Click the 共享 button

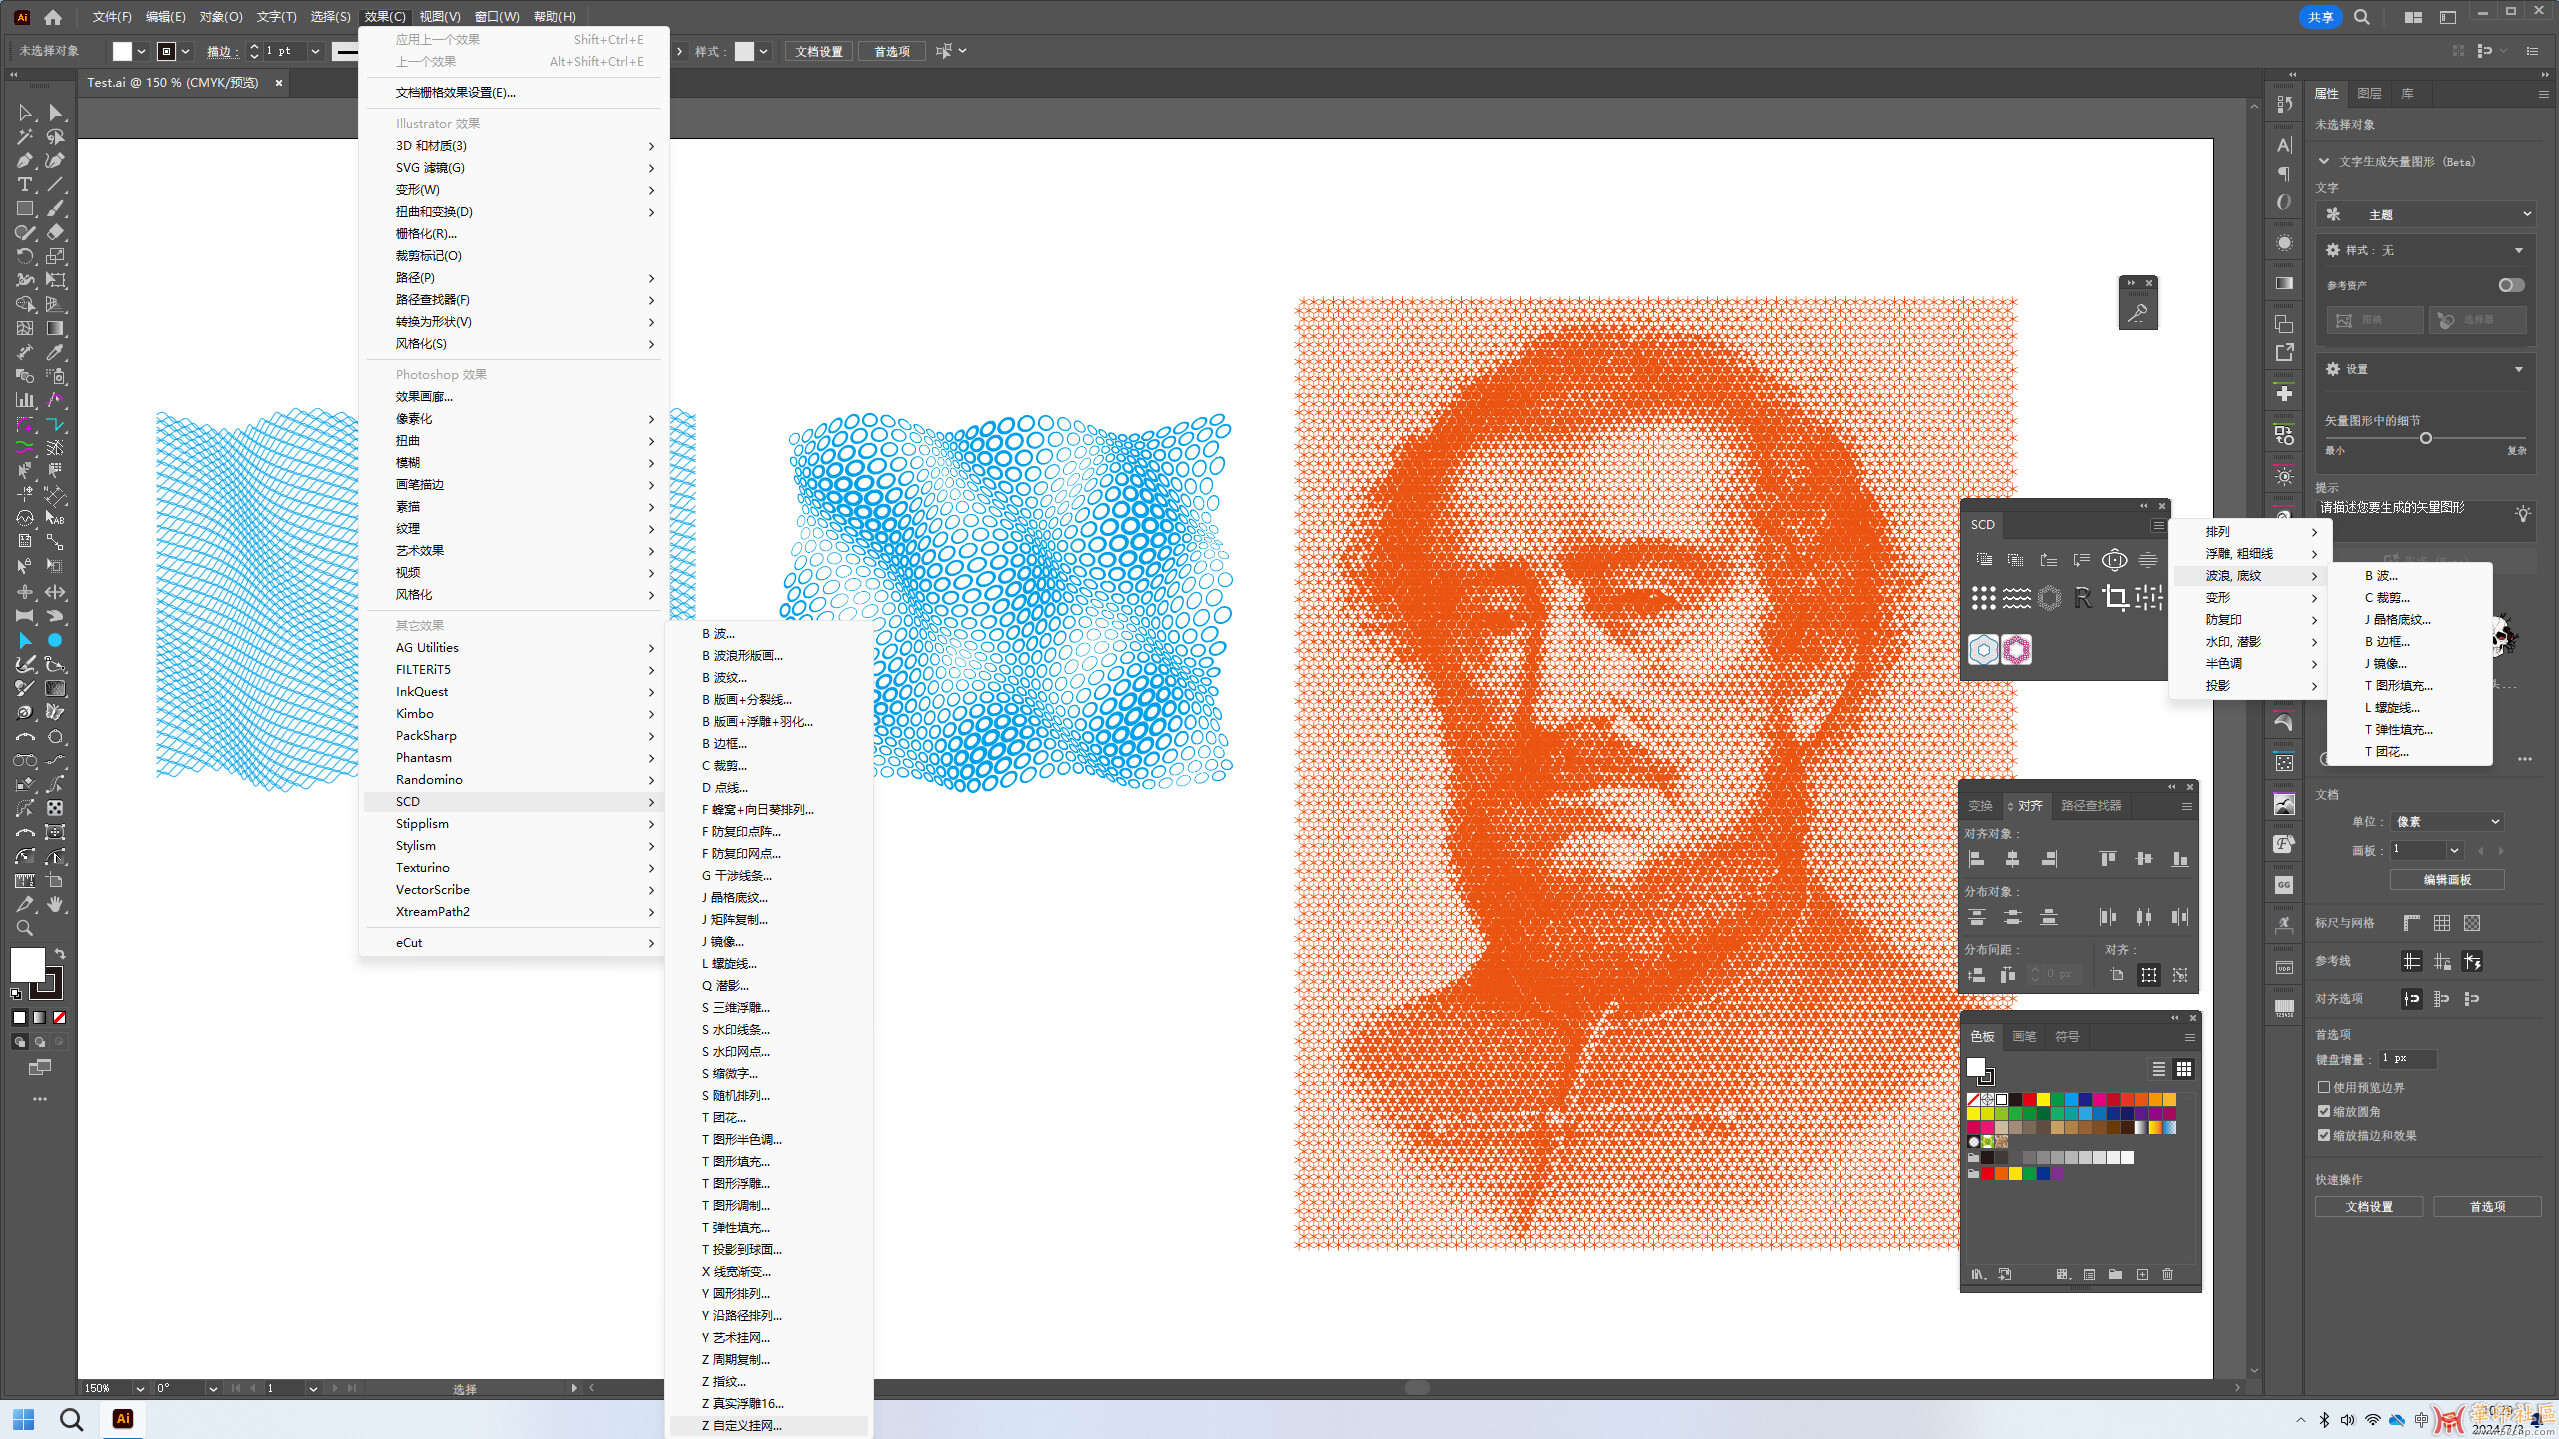point(2321,17)
